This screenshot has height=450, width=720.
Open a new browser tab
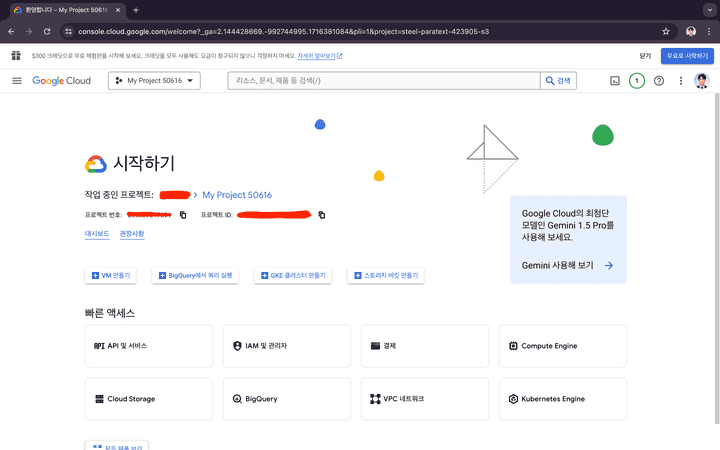pyautogui.click(x=136, y=9)
